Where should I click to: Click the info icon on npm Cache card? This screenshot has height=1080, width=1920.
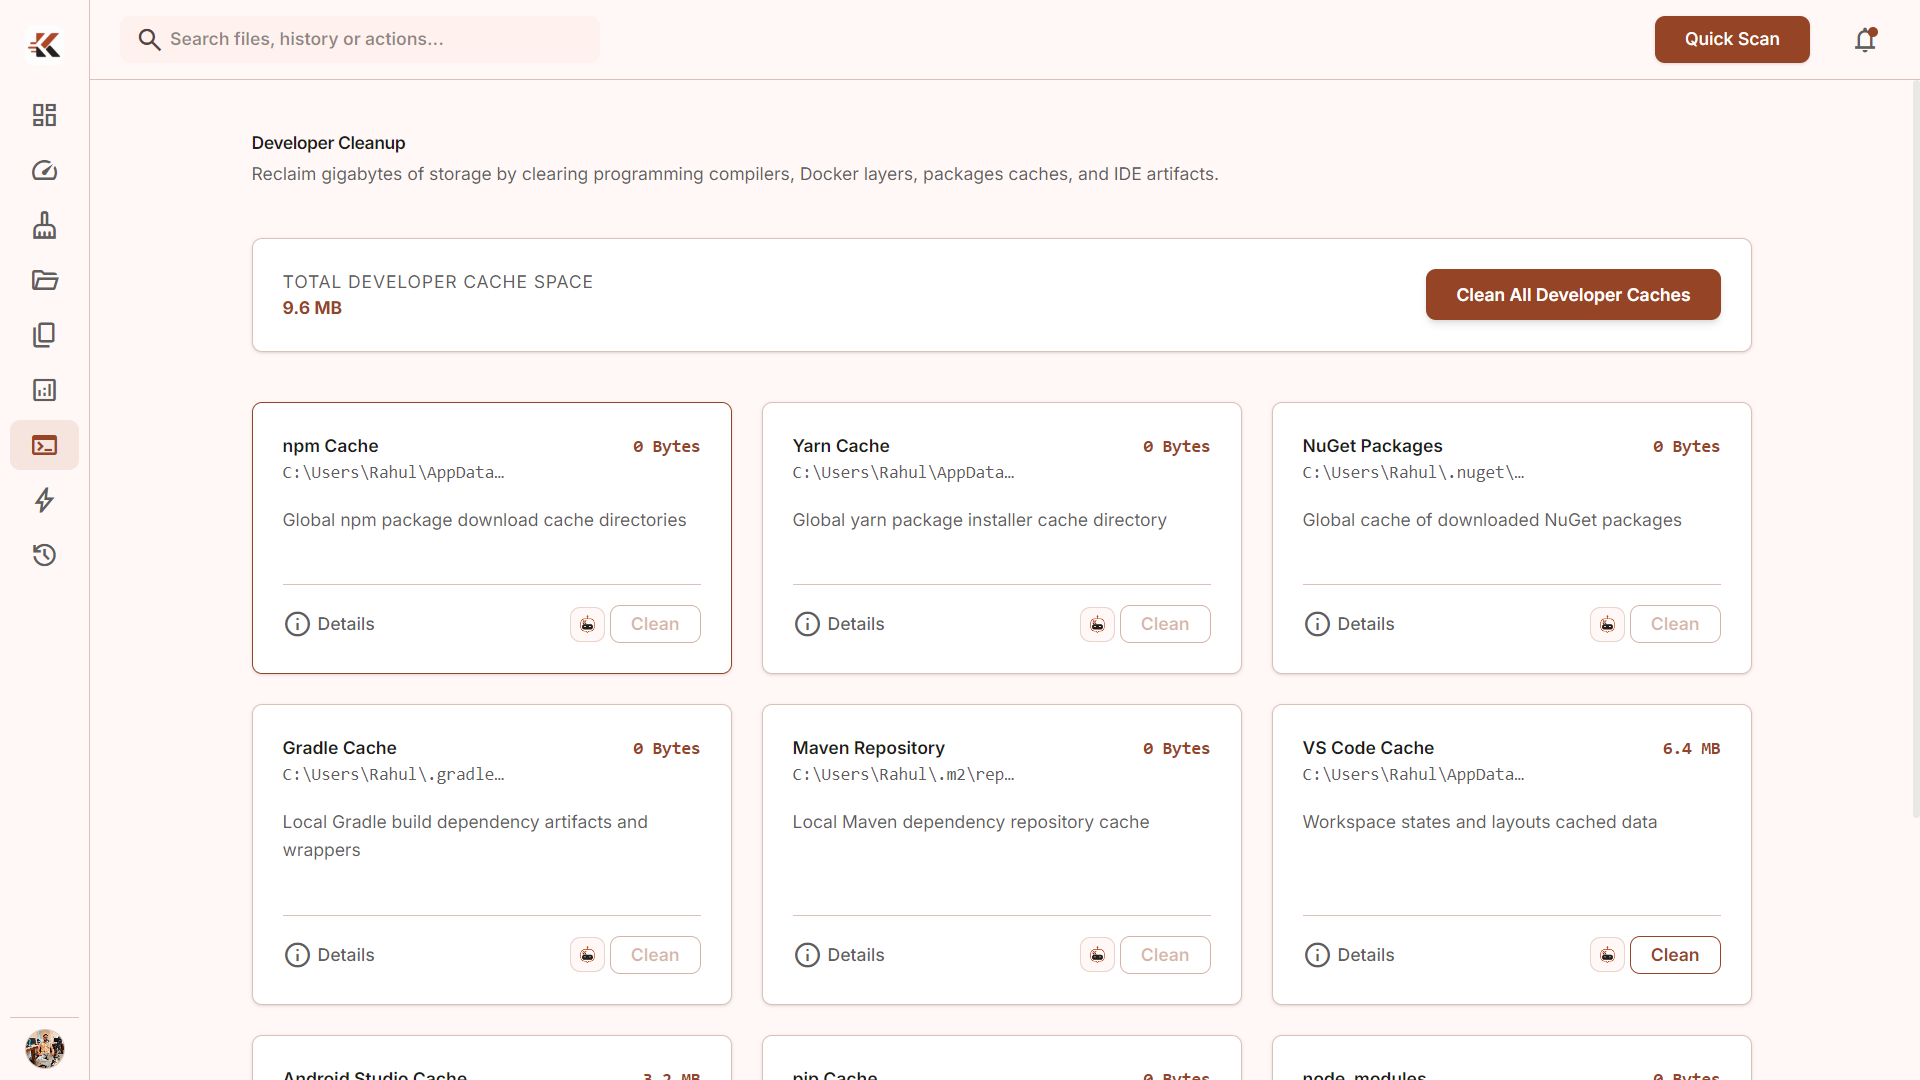[x=297, y=624]
